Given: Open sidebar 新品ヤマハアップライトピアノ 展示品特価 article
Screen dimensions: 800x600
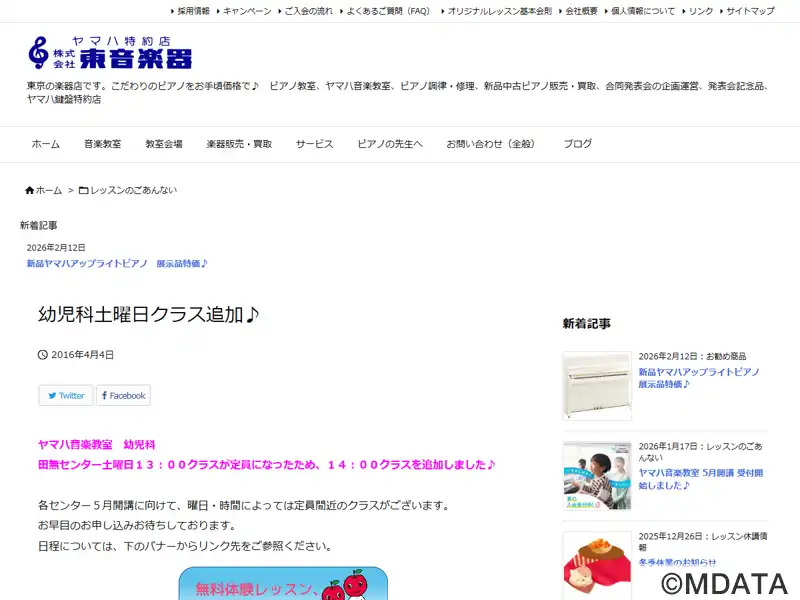Looking at the screenshot, I should pos(699,378).
